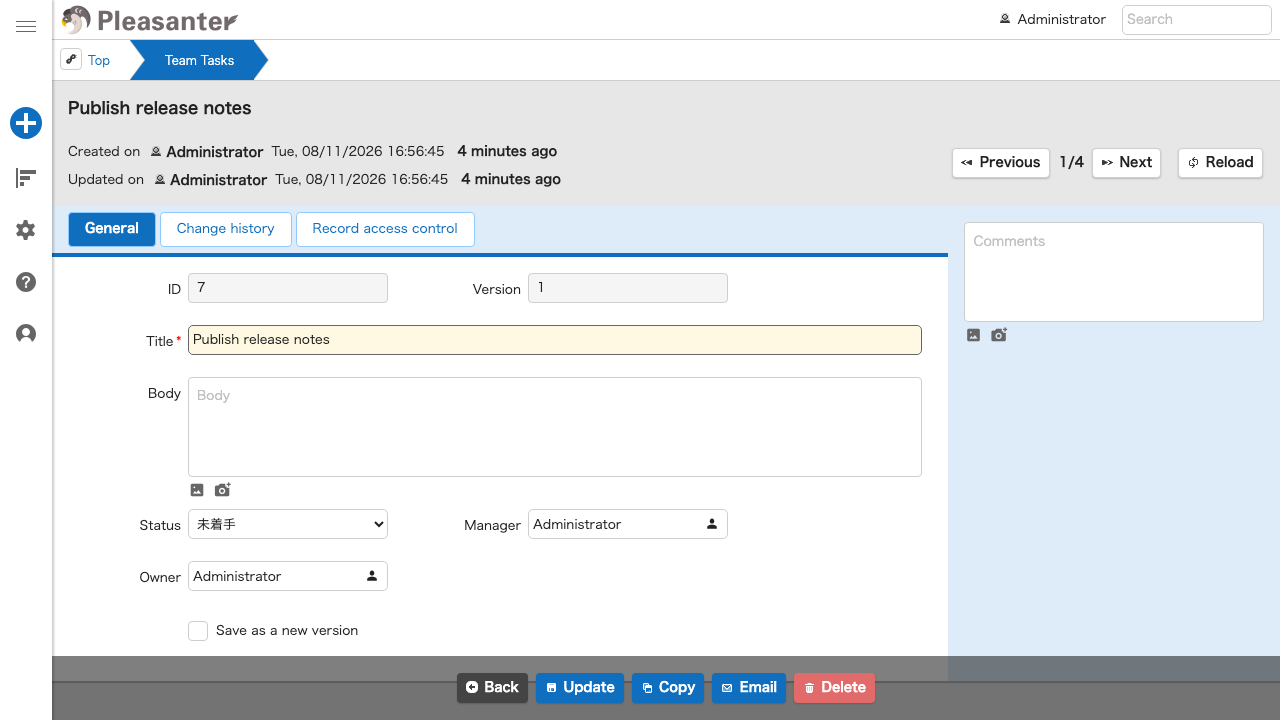This screenshot has width=1280, height=720.
Task: Open the help question mark icon
Action: point(26,282)
